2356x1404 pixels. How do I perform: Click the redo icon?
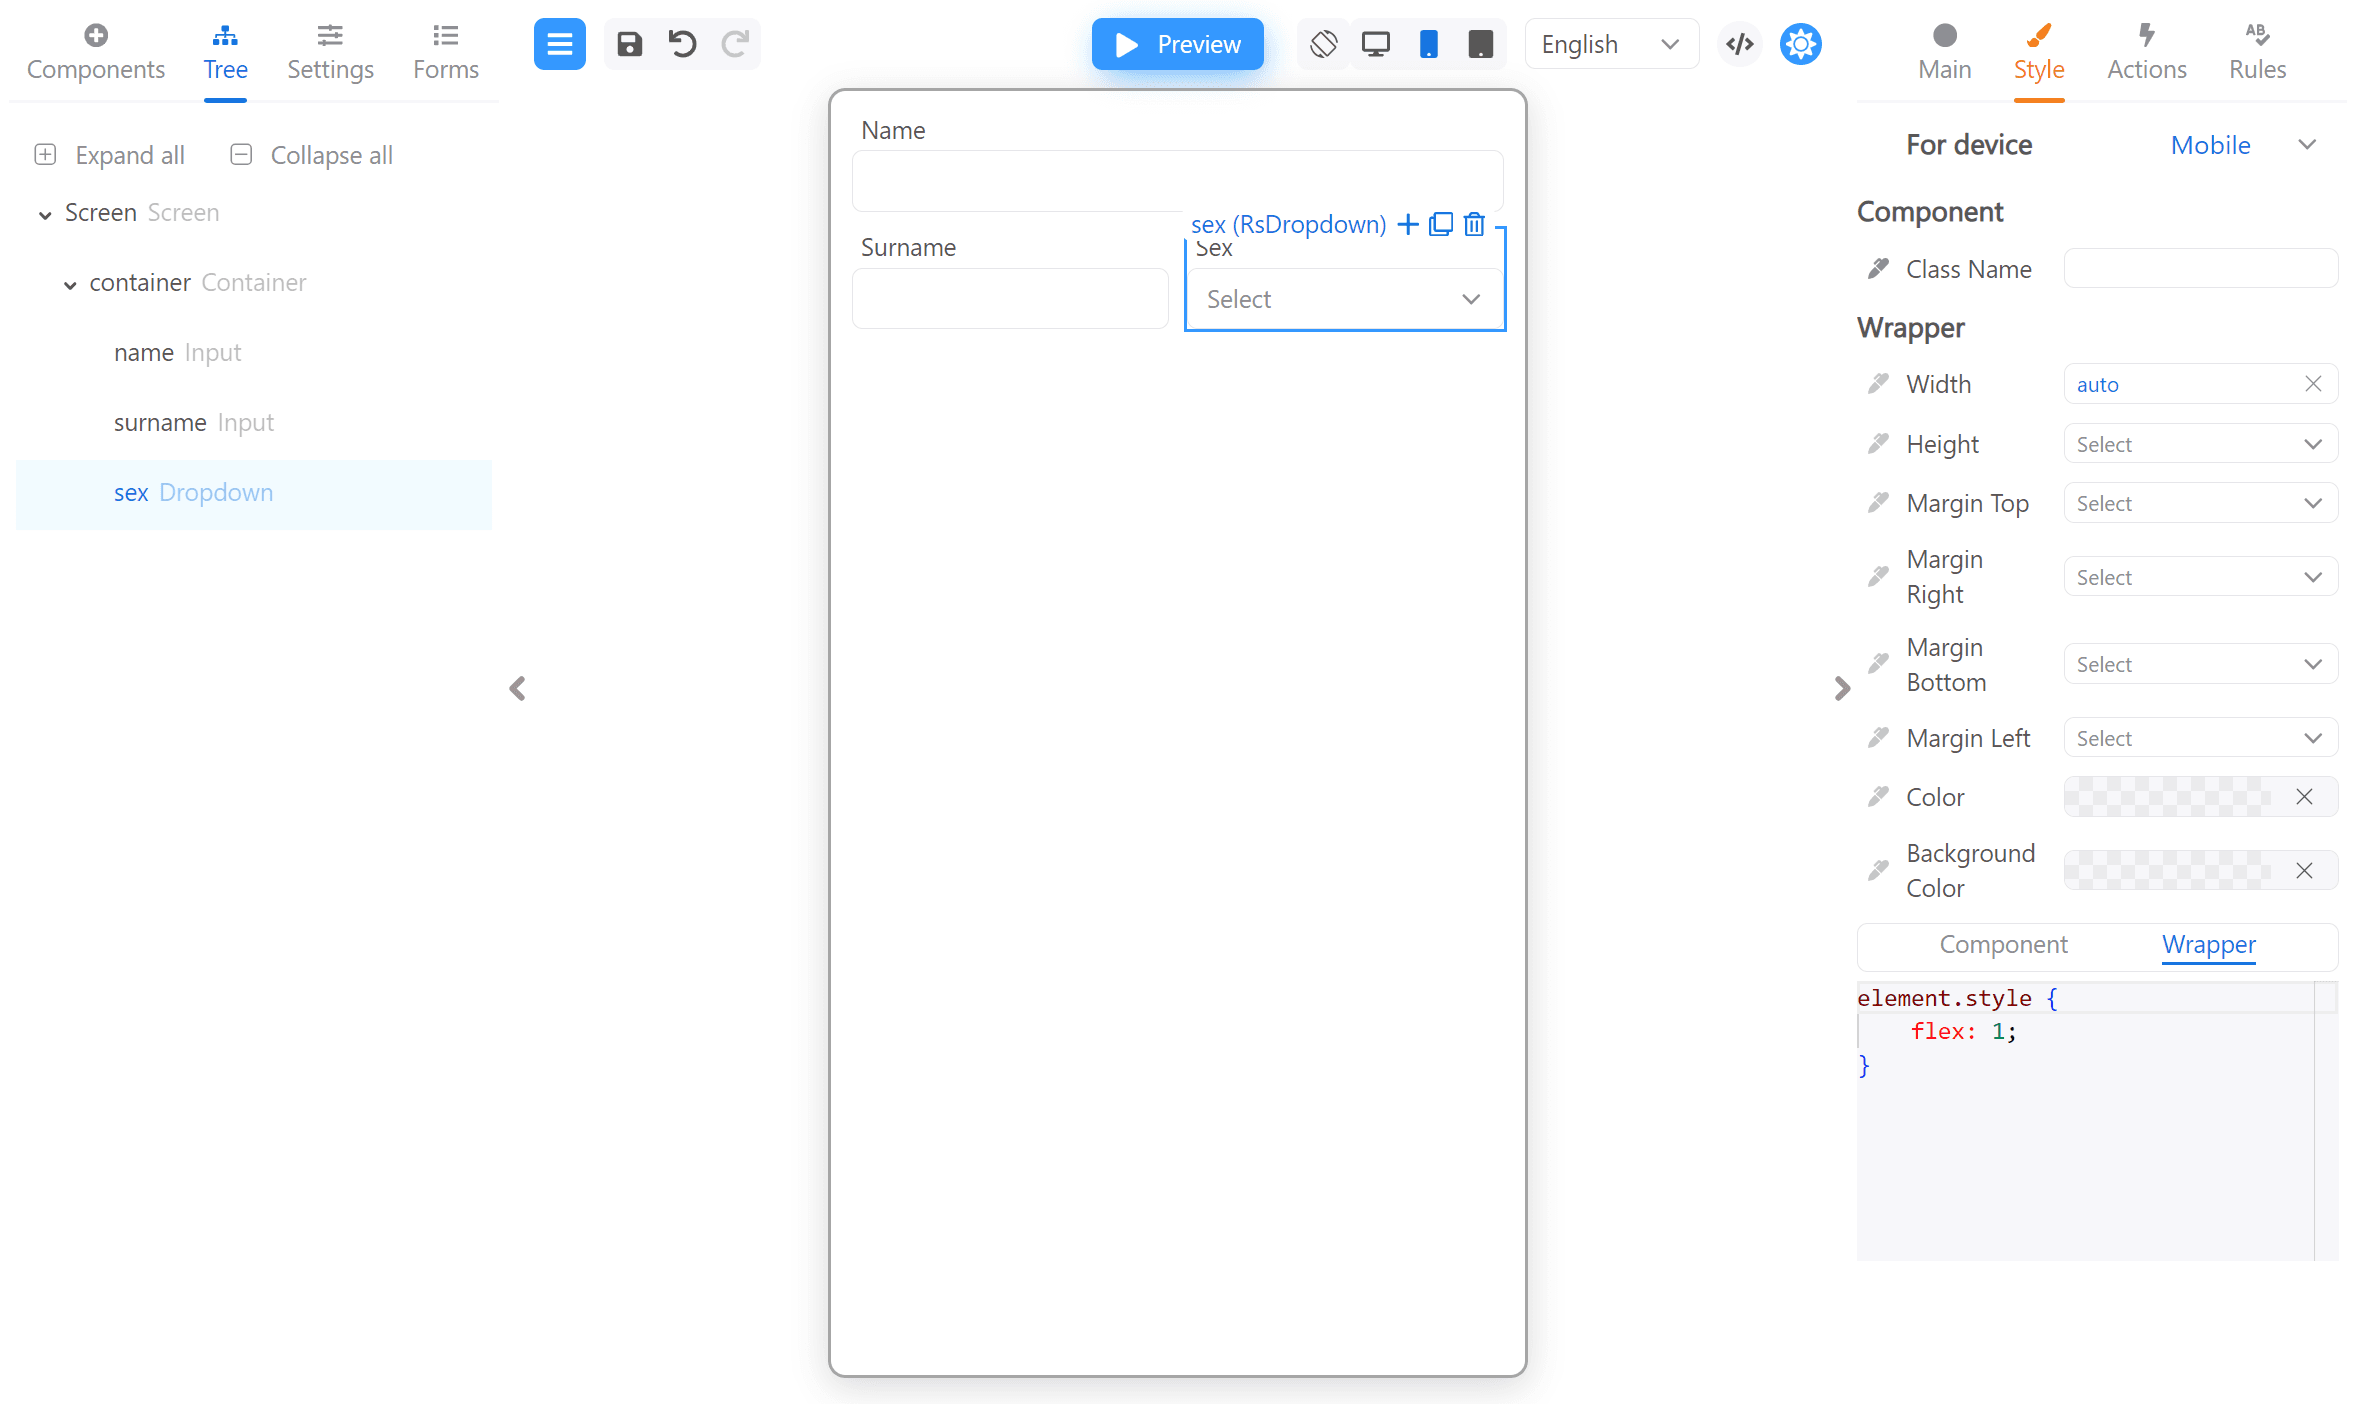[734, 44]
